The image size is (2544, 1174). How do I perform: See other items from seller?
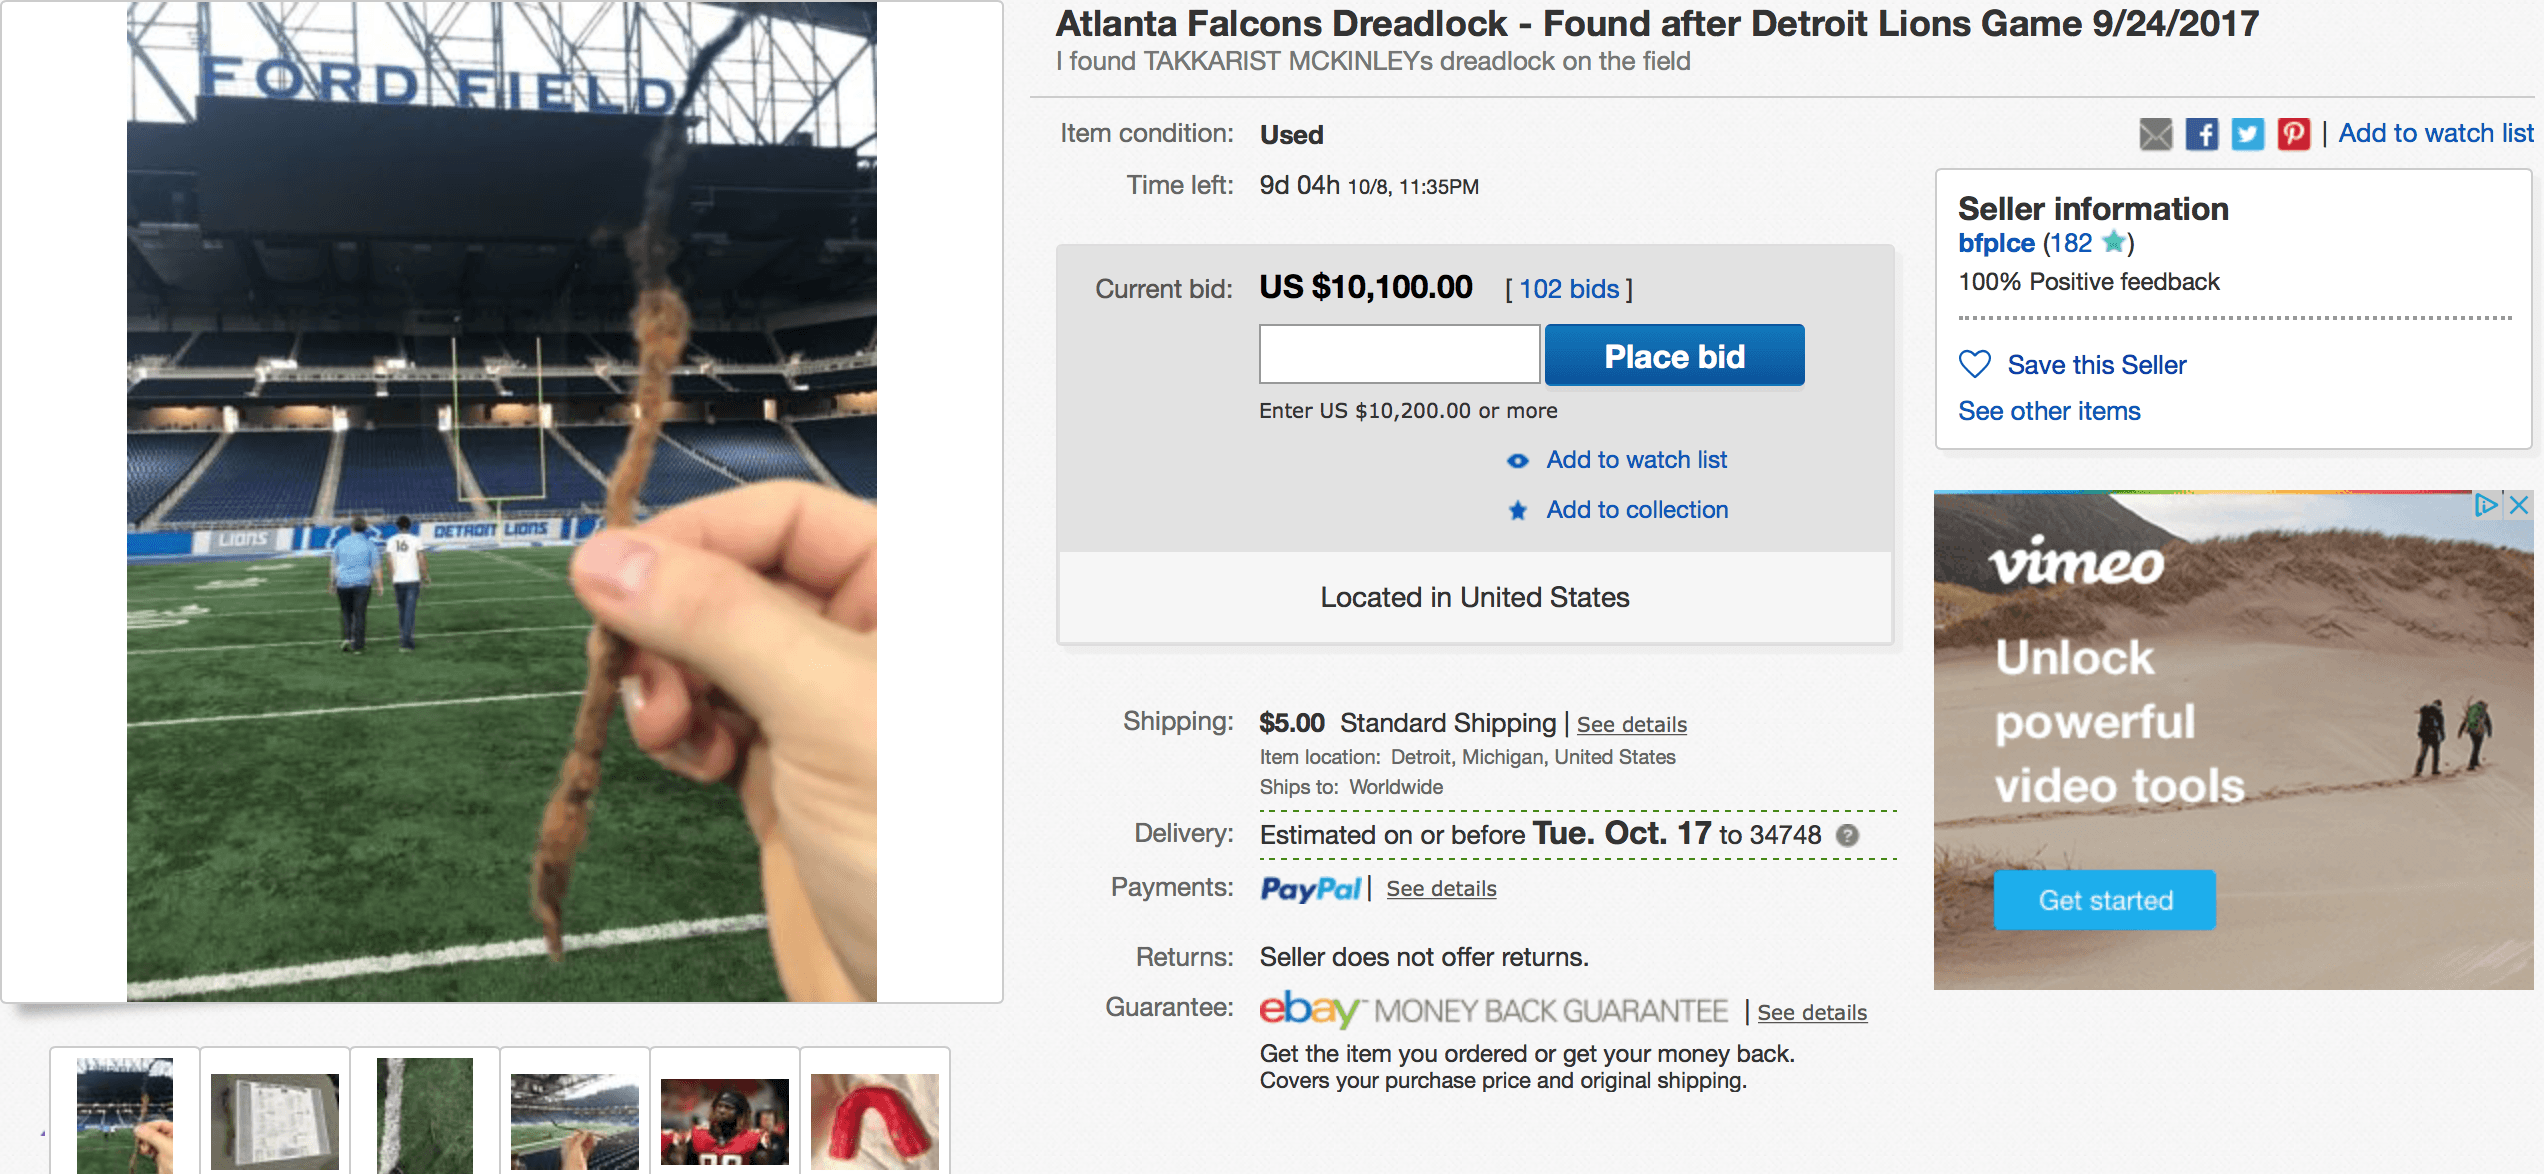tap(2048, 411)
